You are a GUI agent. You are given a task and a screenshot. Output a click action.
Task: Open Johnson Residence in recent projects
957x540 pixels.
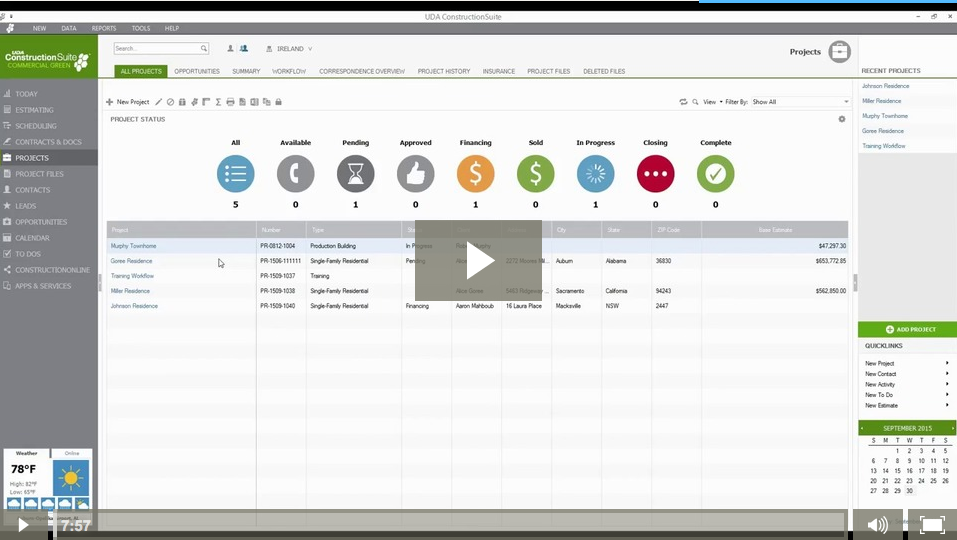coord(885,86)
